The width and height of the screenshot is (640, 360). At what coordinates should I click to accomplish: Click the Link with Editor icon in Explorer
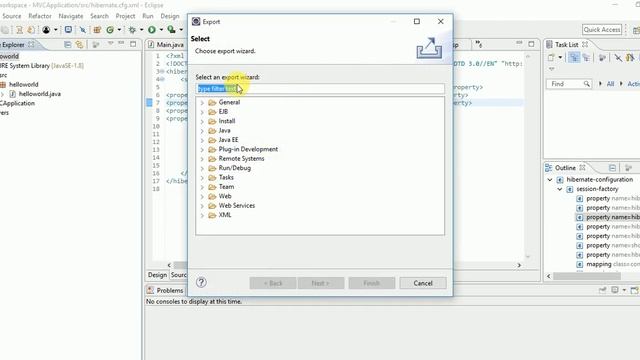point(79,44)
